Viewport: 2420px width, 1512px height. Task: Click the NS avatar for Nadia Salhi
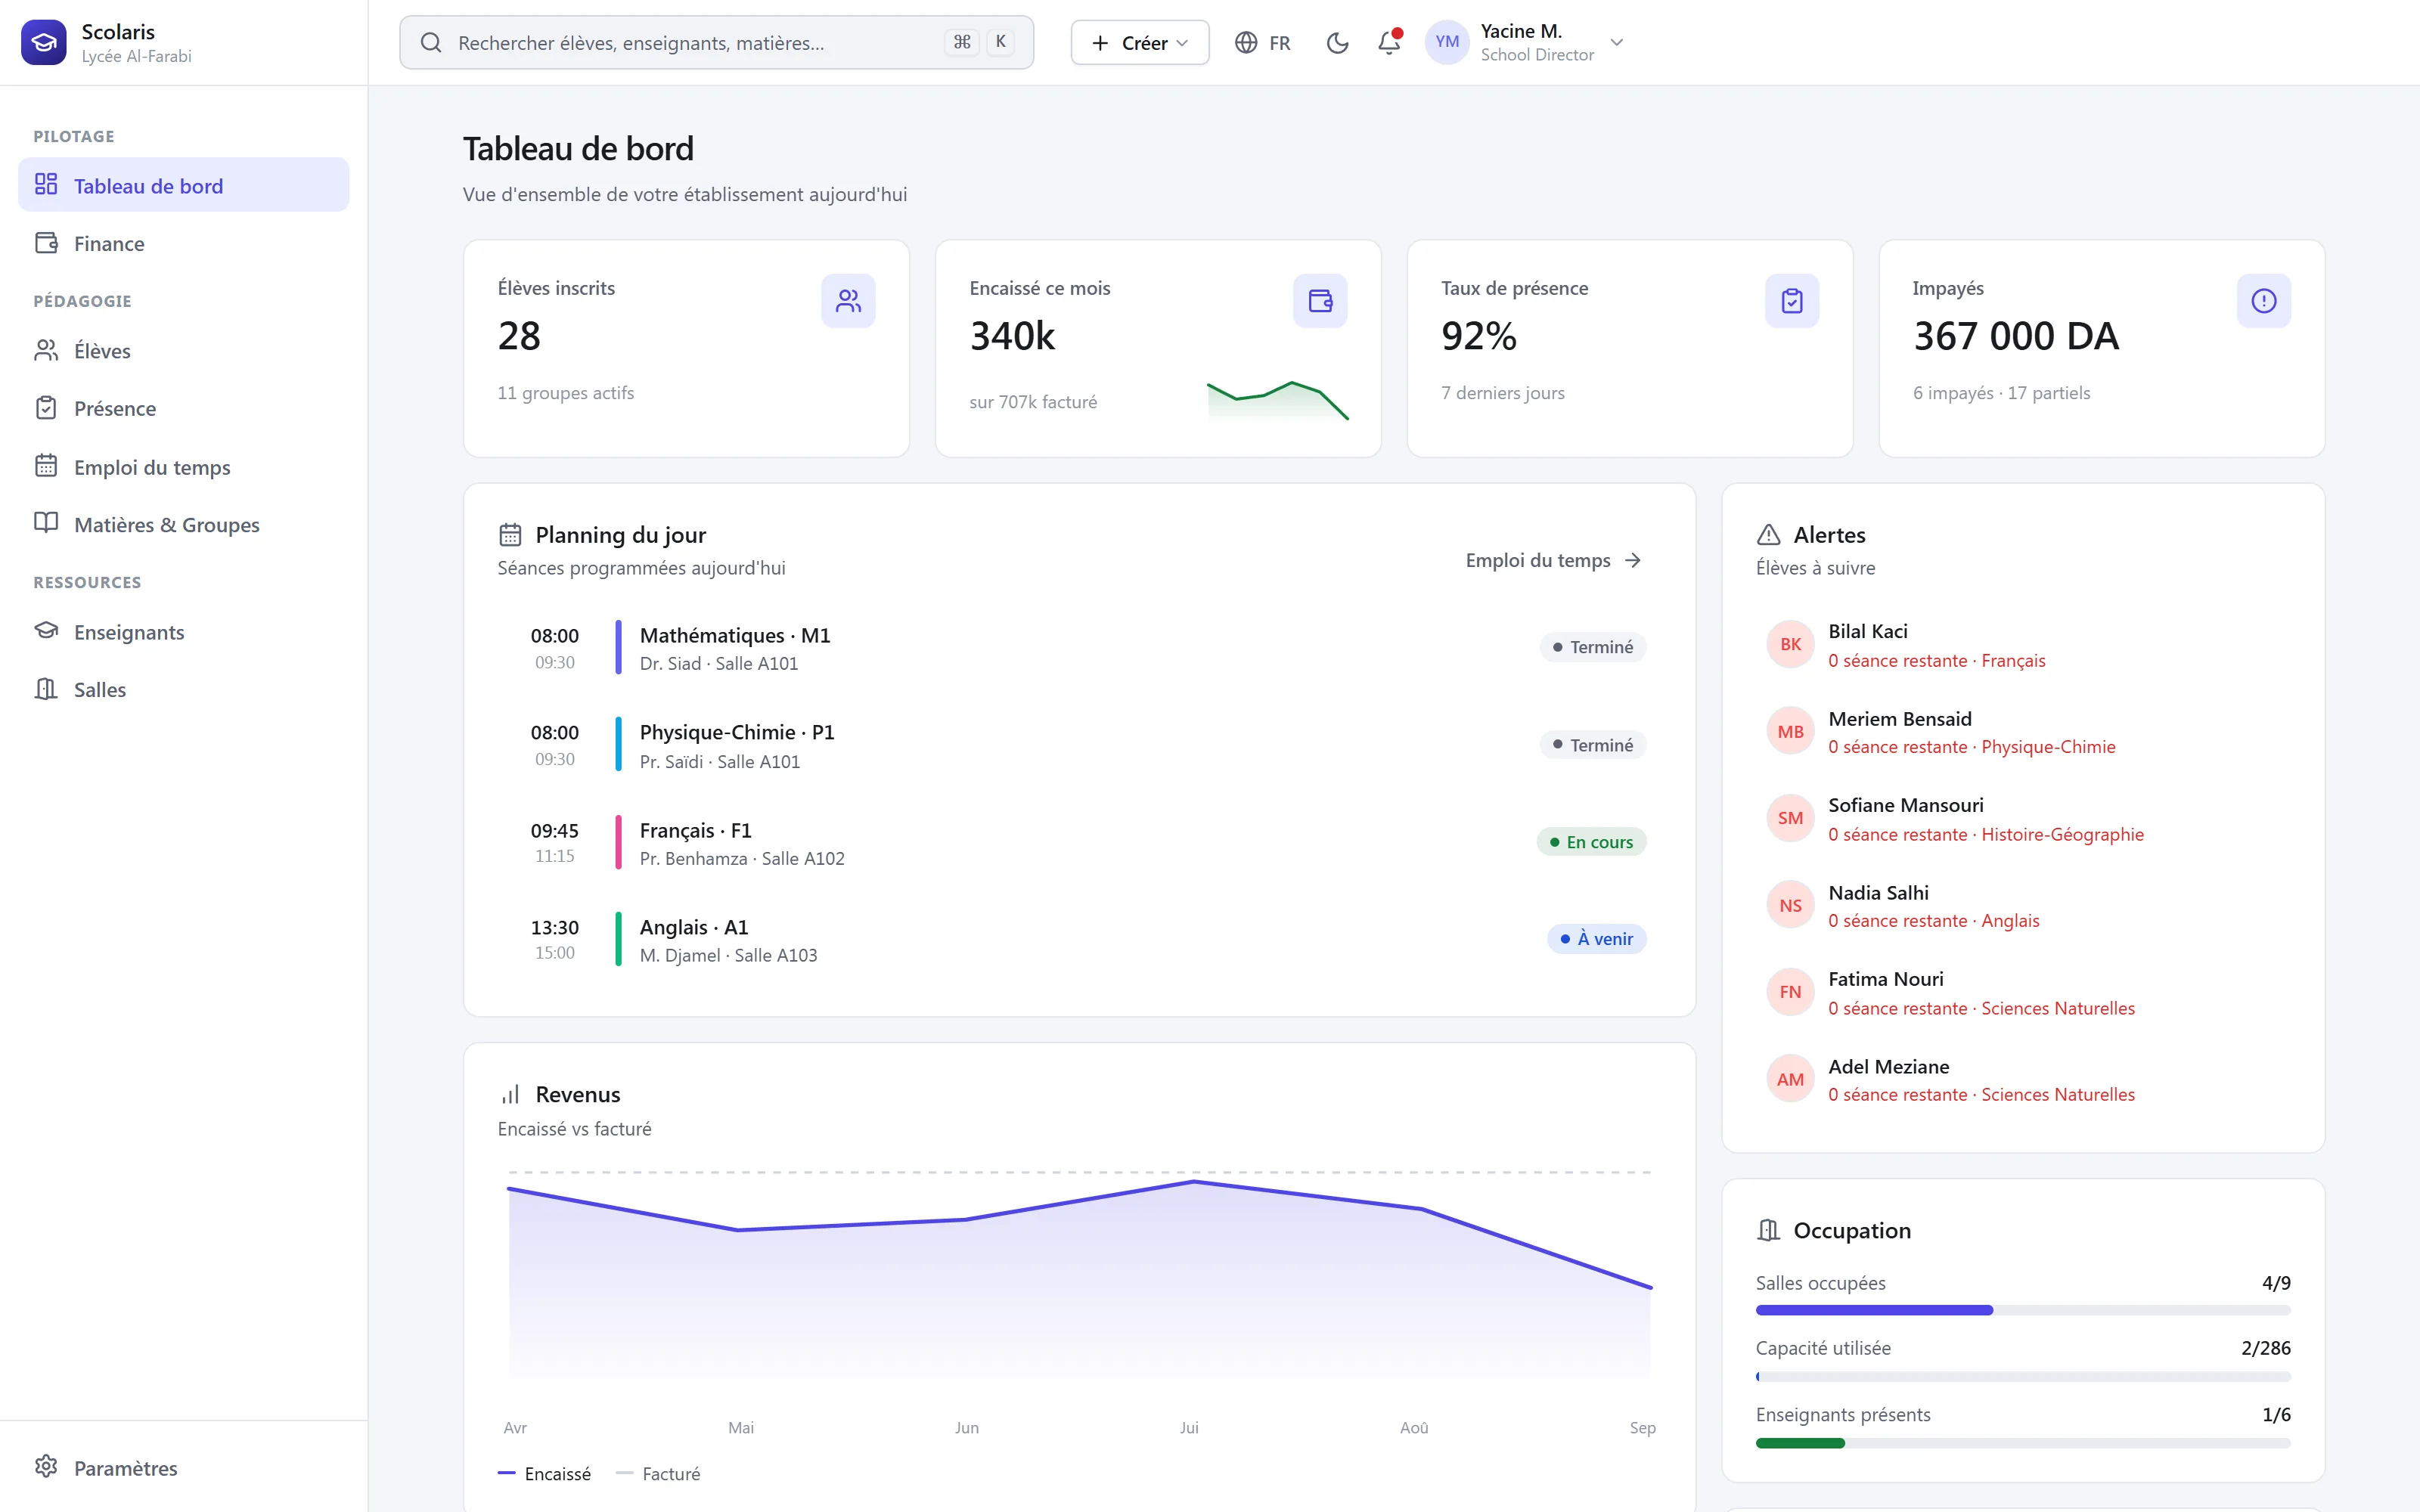1790,906
